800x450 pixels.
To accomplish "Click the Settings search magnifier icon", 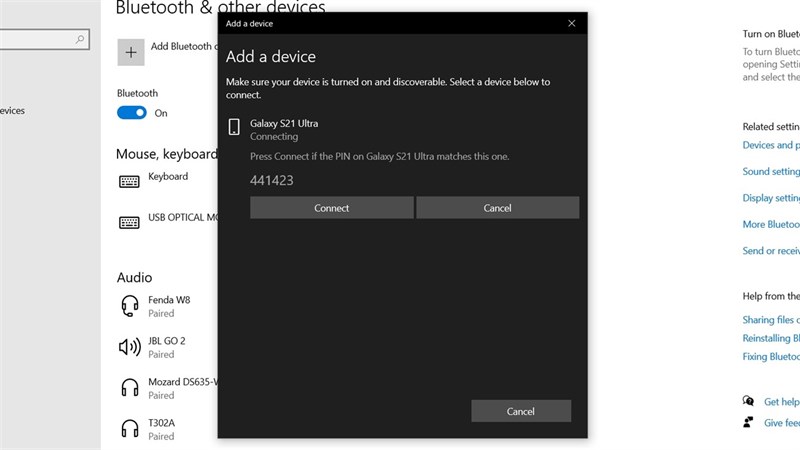I will pos(80,39).
